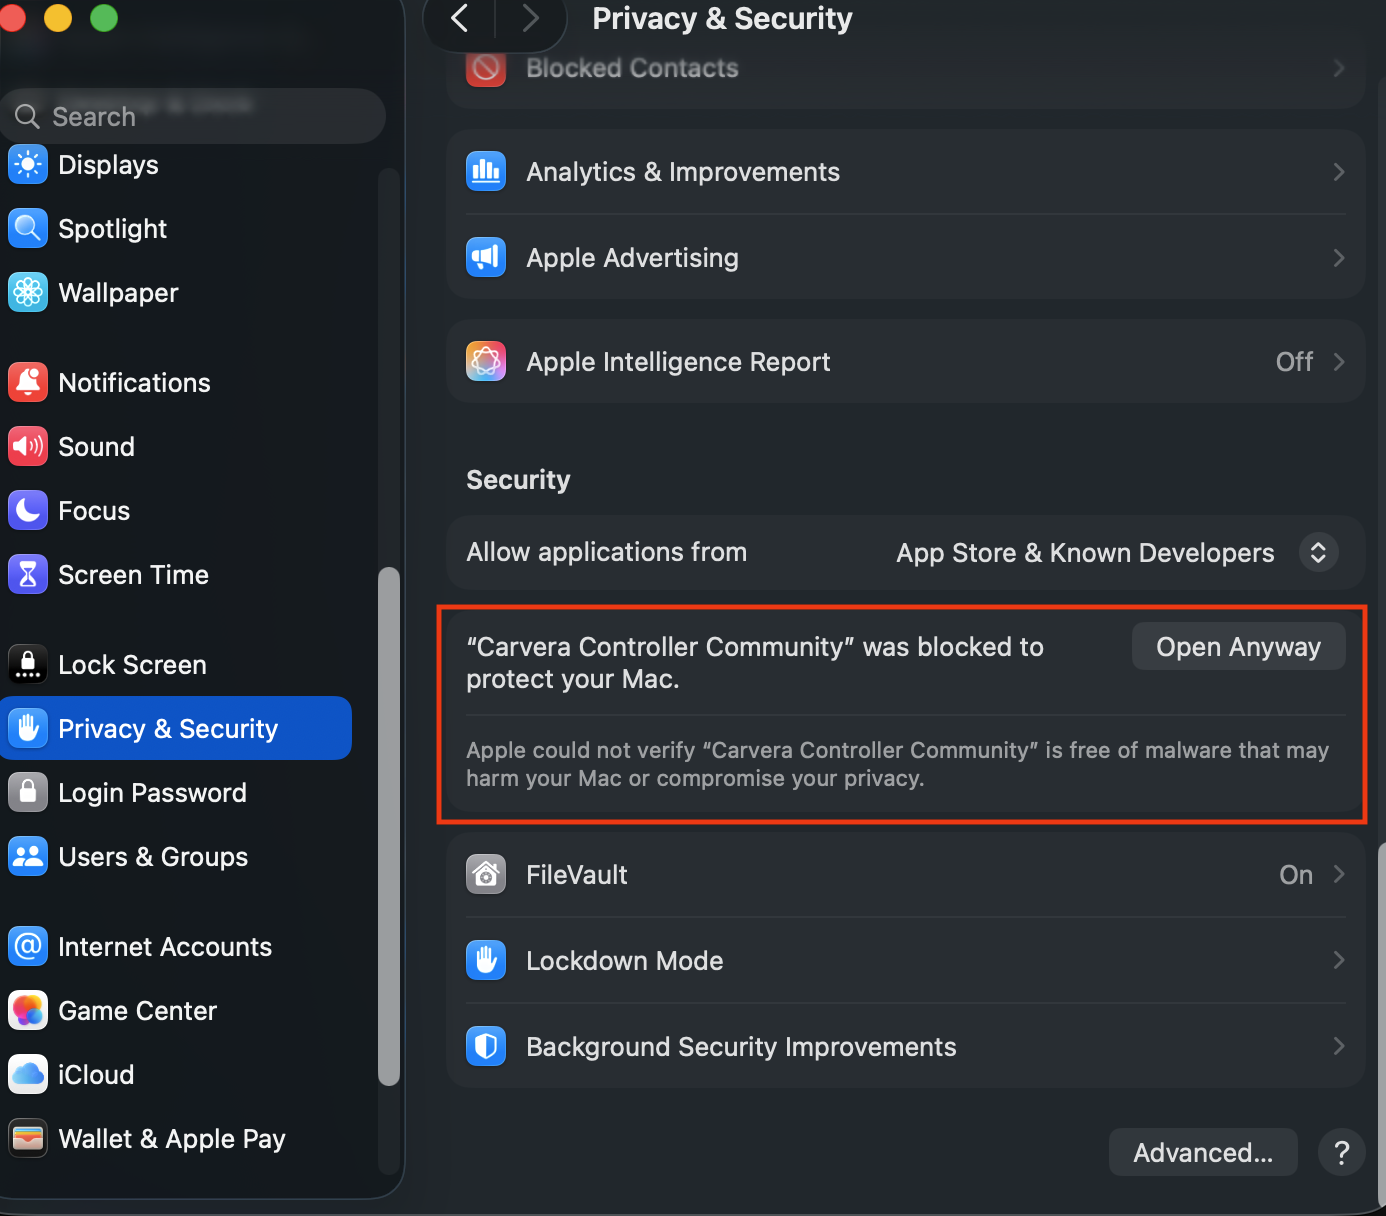This screenshot has height=1216, width=1386.
Task: Go back using the left arrow
Action: coord(460,18)
